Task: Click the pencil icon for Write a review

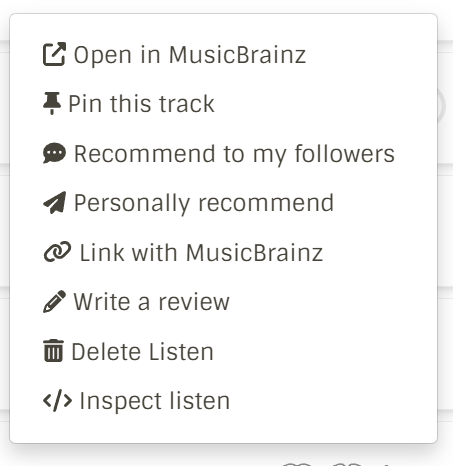Action: point(54,301)
